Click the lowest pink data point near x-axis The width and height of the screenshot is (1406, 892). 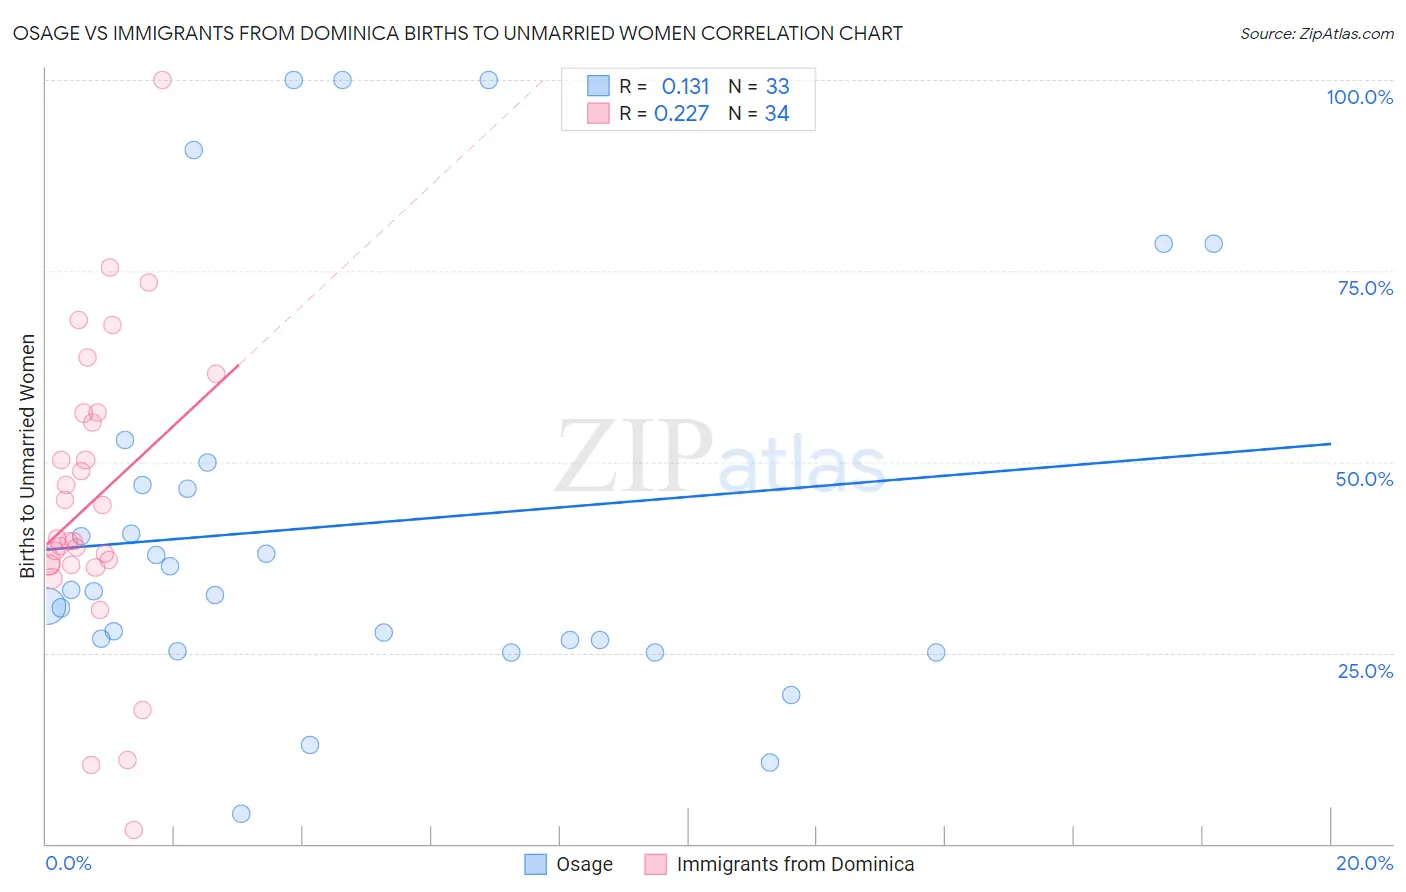click(x=133, y=830)
